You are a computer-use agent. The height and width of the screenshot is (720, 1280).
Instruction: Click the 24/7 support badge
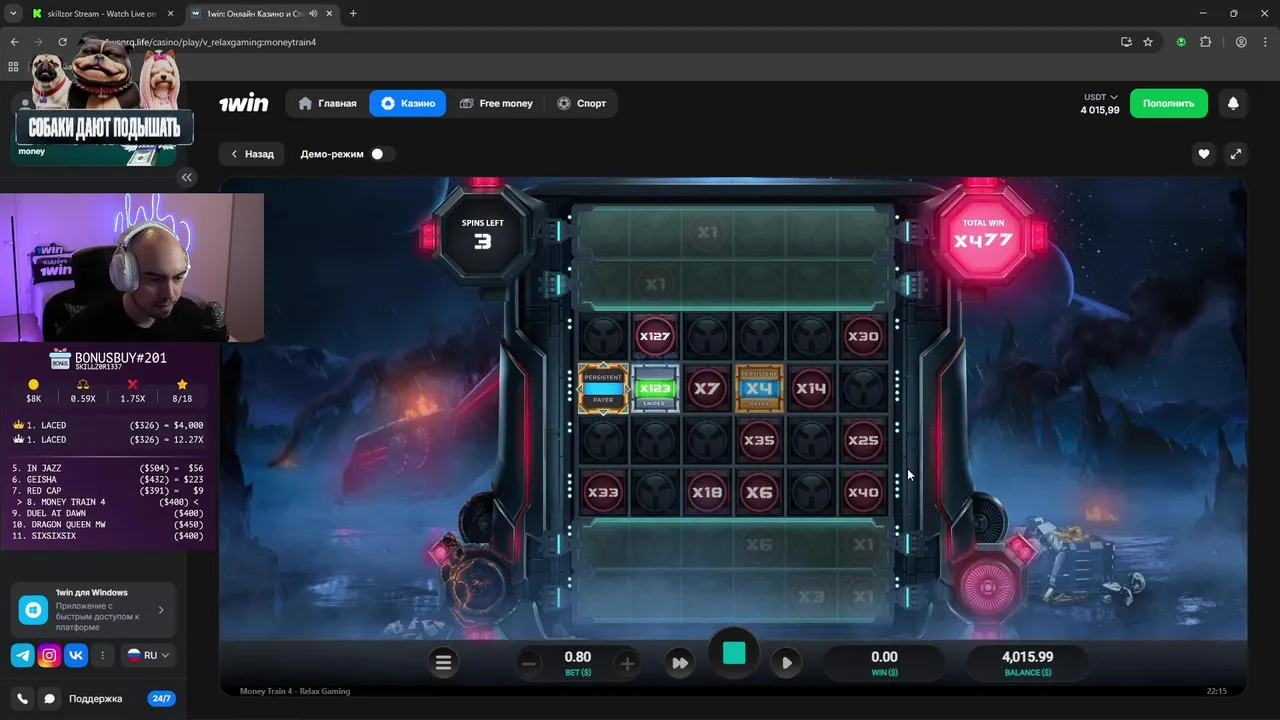[162, 699]
